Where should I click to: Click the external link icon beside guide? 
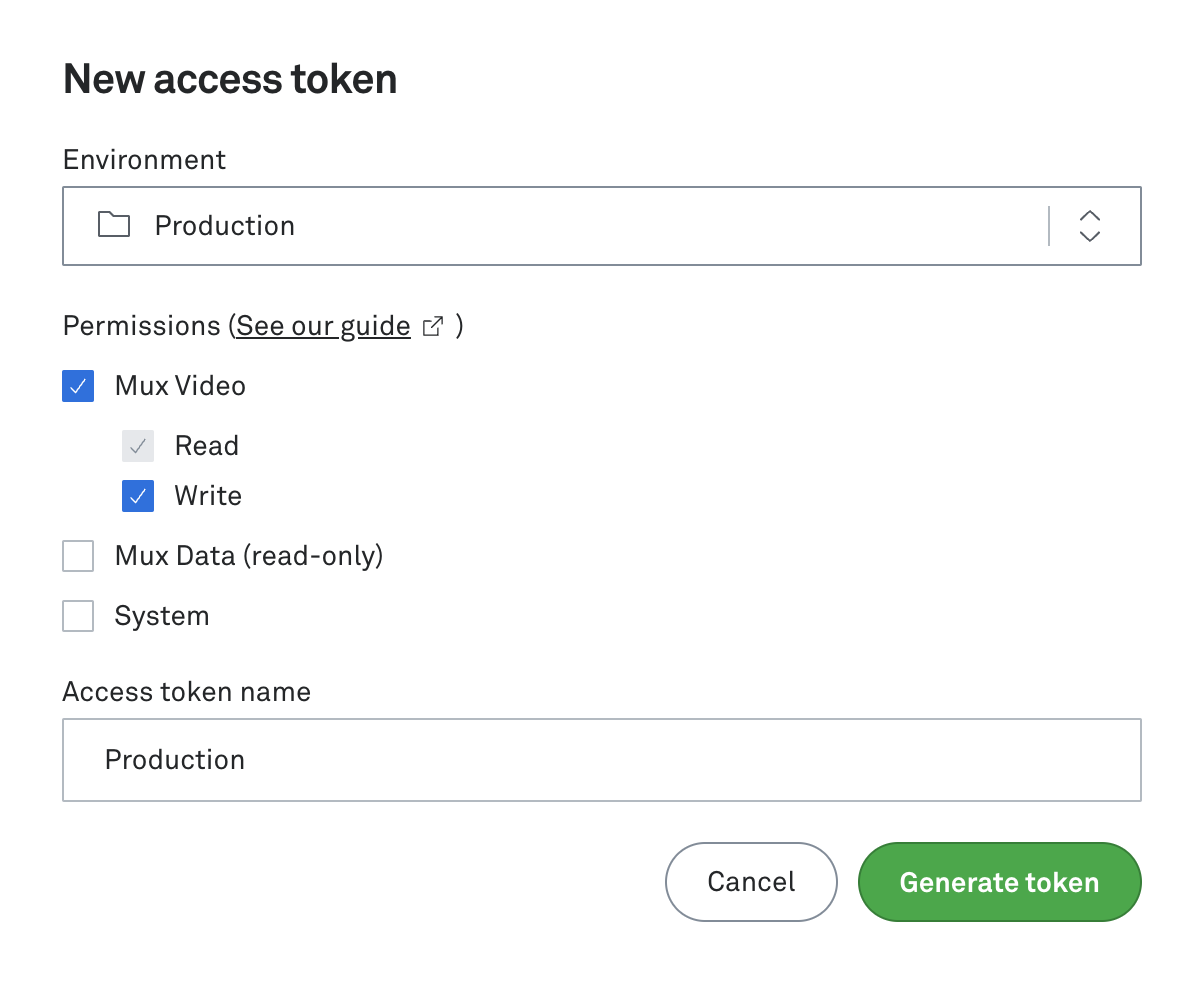coord(433,327)
